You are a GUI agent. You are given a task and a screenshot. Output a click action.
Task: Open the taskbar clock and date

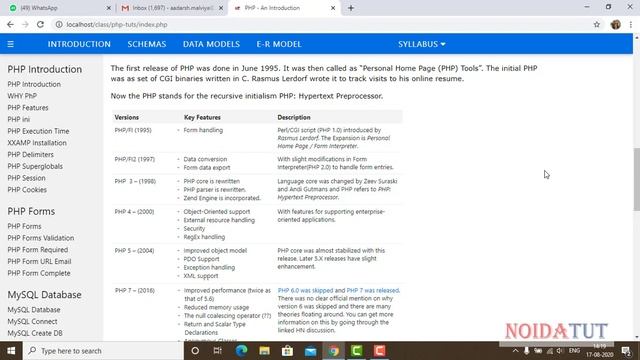pyautogui.click(x=600, y=351)
